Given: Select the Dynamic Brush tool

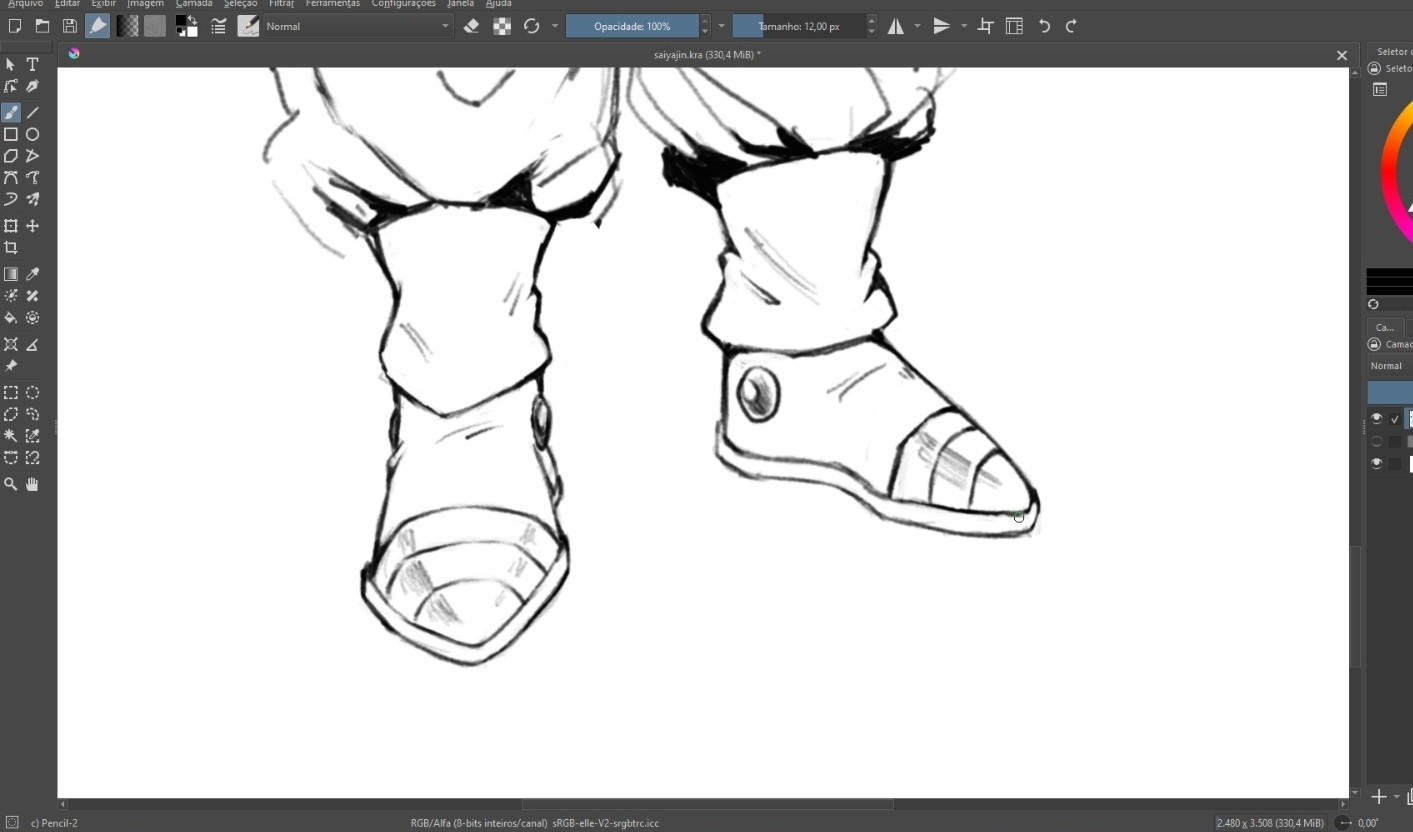Looking at the screenshot, I should (x=11, y=199).
